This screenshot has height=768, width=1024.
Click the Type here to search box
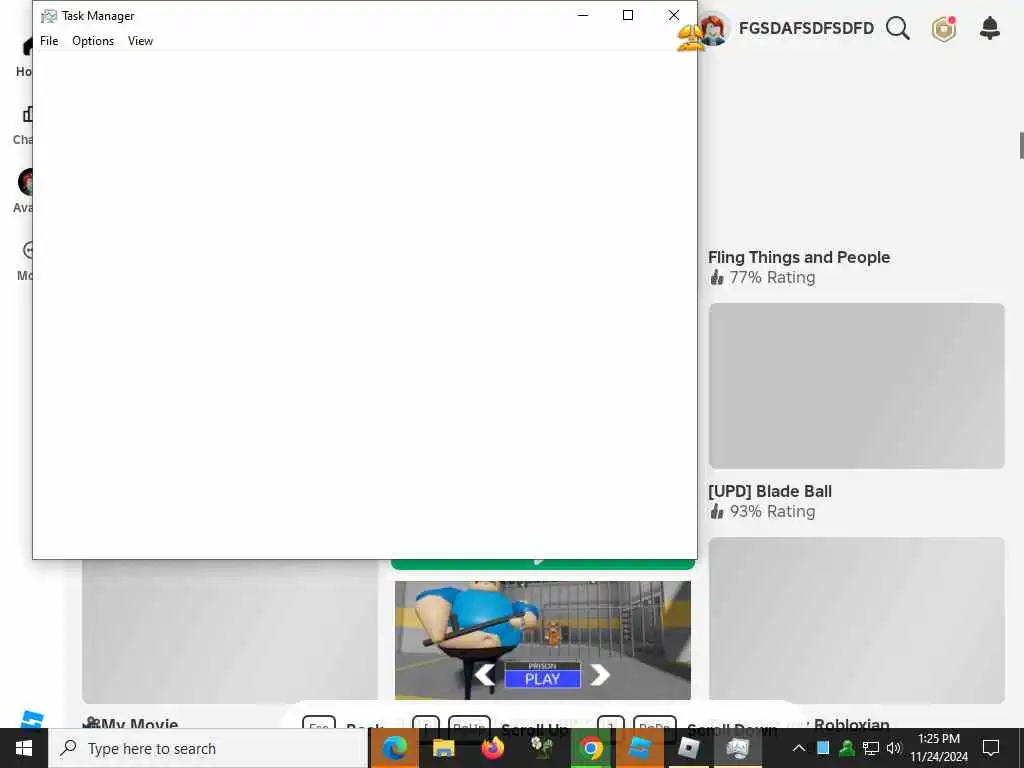pos(208,748)
